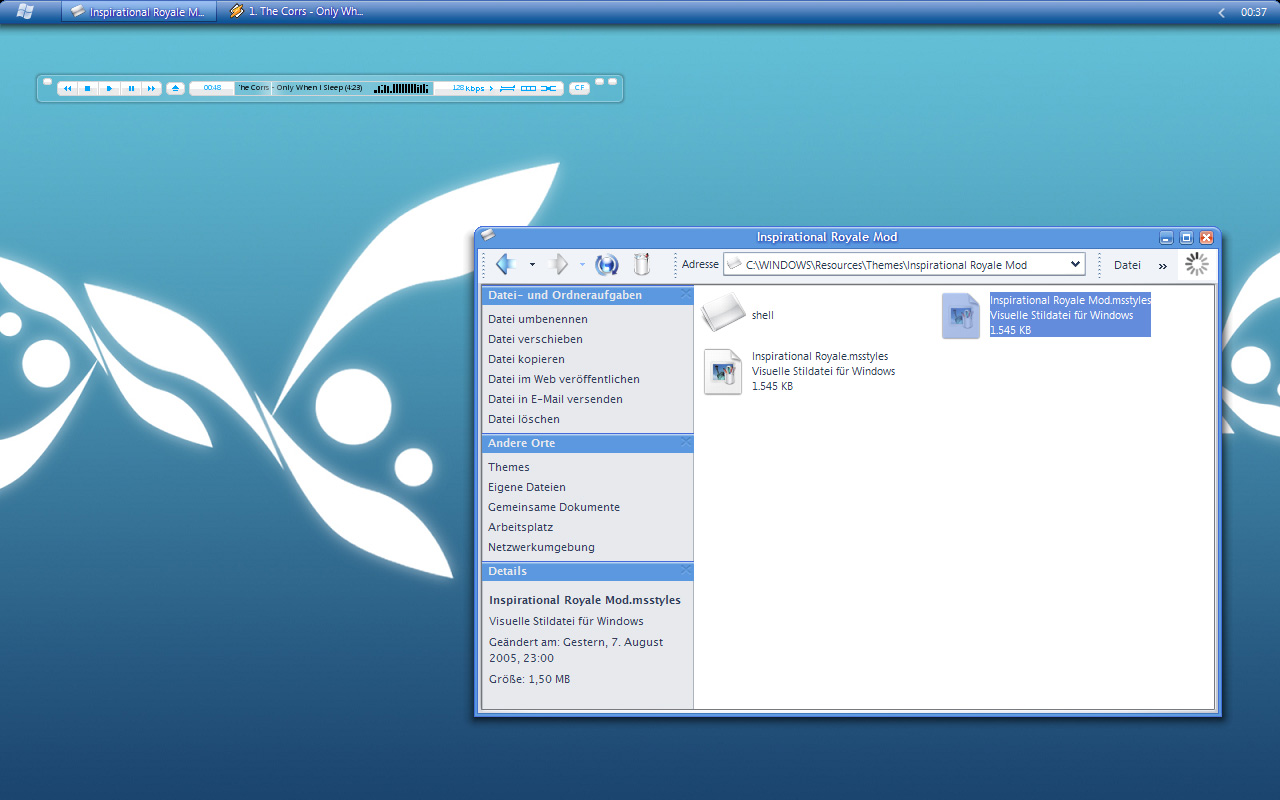Image resolution: width=1280 pixels, height=800 pixels.
Task: Click the 'shell' folder name
Action: (x=763, y=315)
